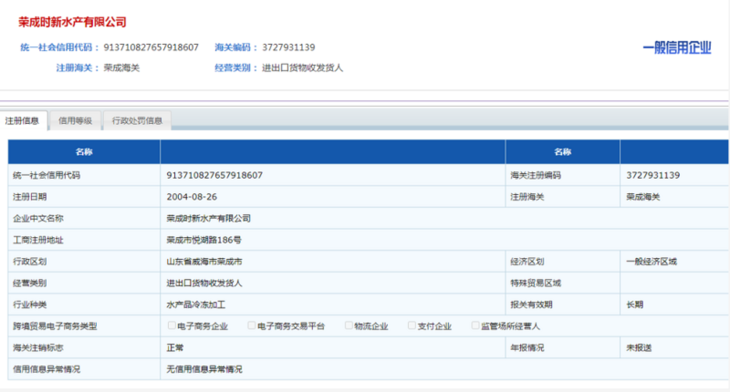Viewport: 730px width, 392px height.
Task: Check the 物流企业 checkbox
Action: (349, 325)
